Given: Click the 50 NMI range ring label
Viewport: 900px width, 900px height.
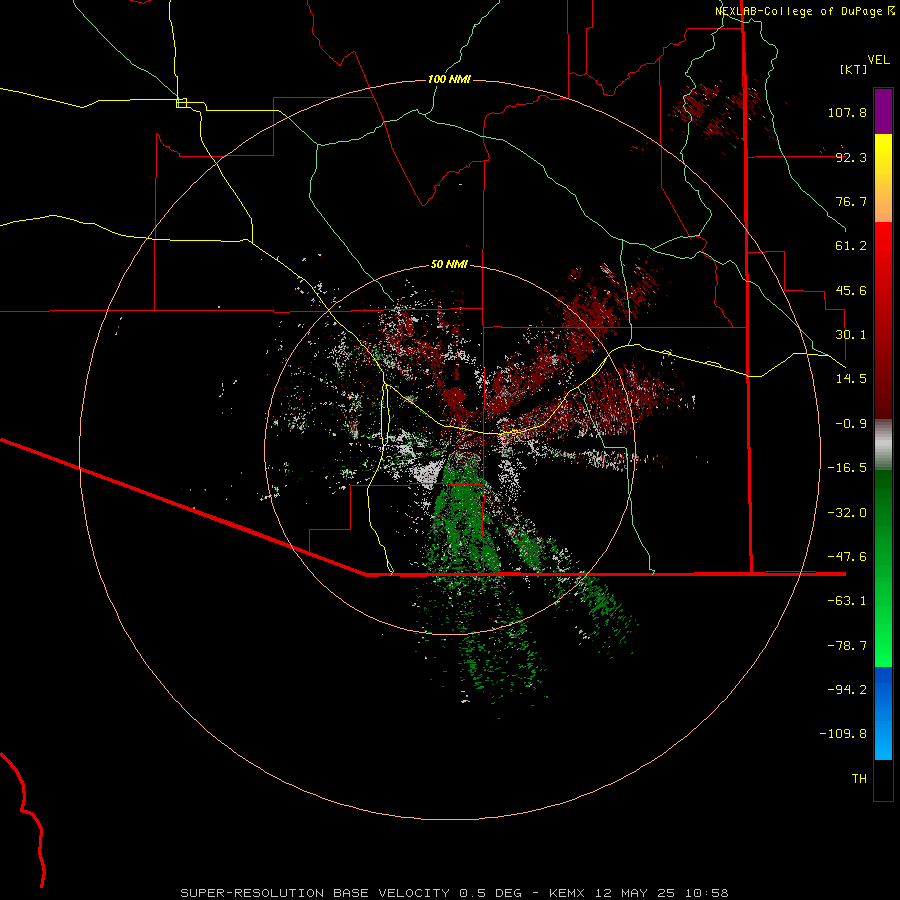Looking at the screenshot, I should point(449,264).
